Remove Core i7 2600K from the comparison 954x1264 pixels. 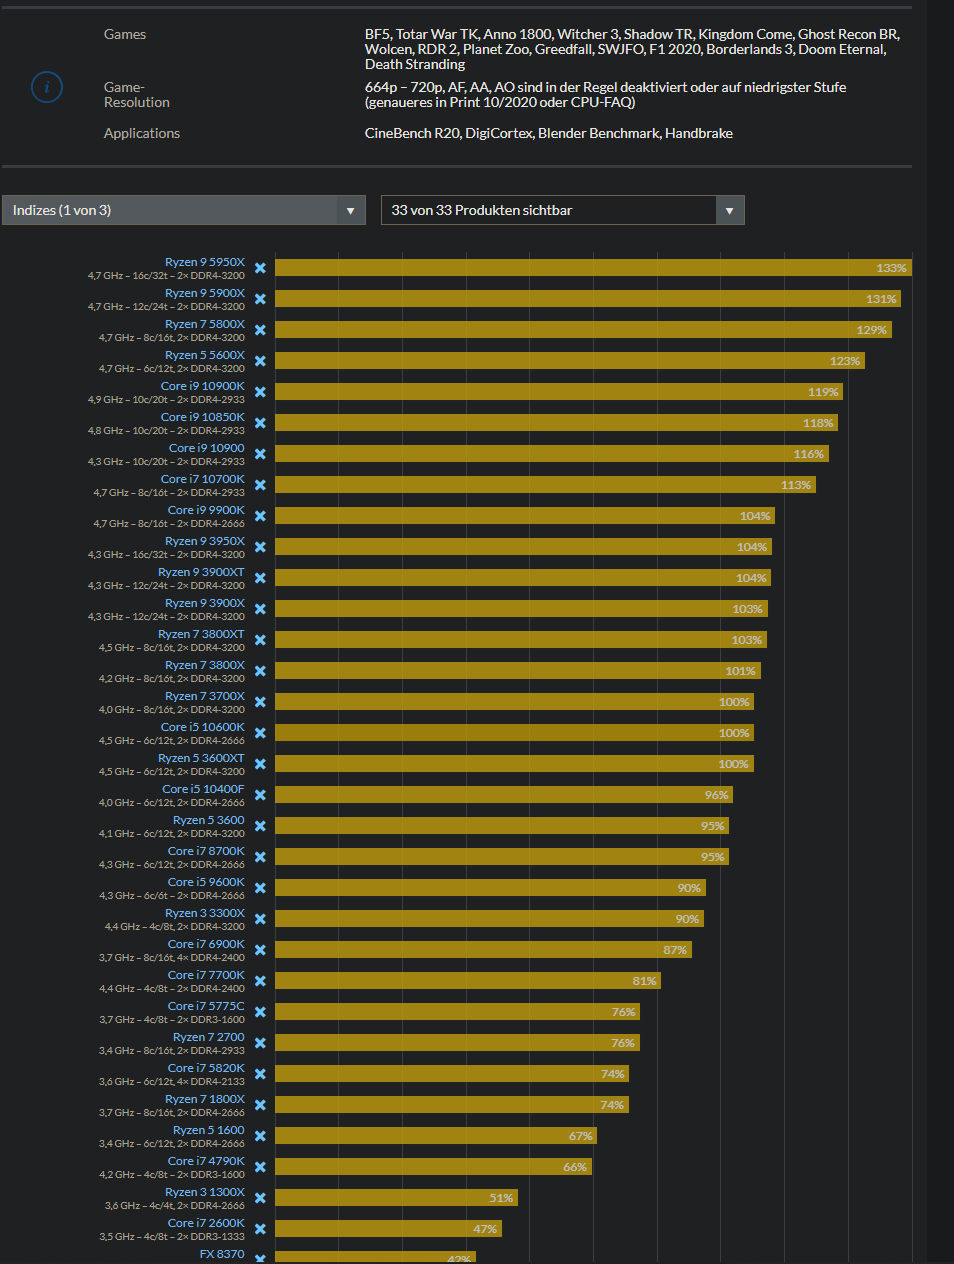(260, 1227)
